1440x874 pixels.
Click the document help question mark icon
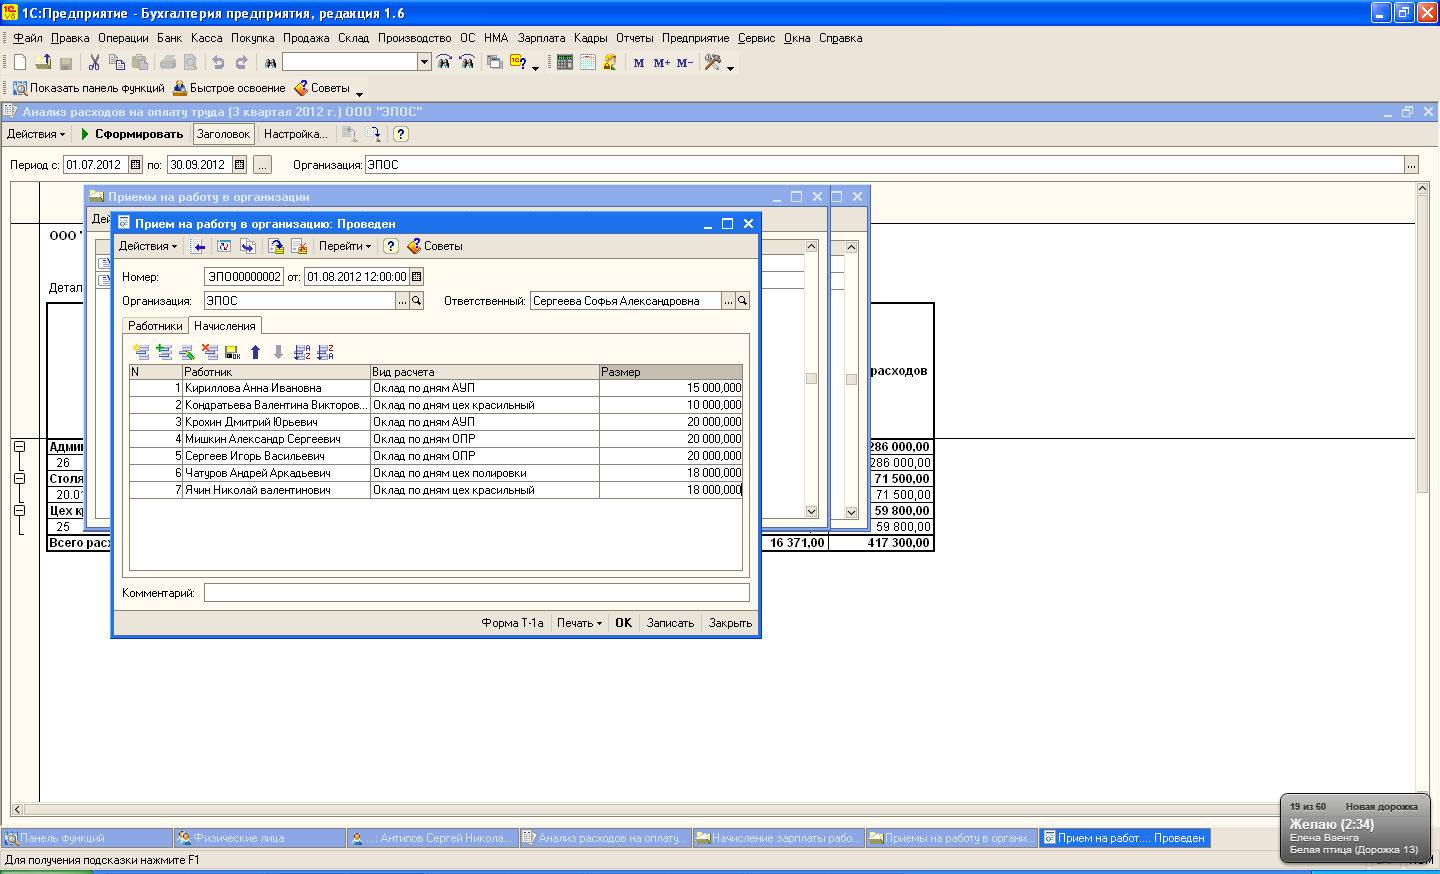391,246
